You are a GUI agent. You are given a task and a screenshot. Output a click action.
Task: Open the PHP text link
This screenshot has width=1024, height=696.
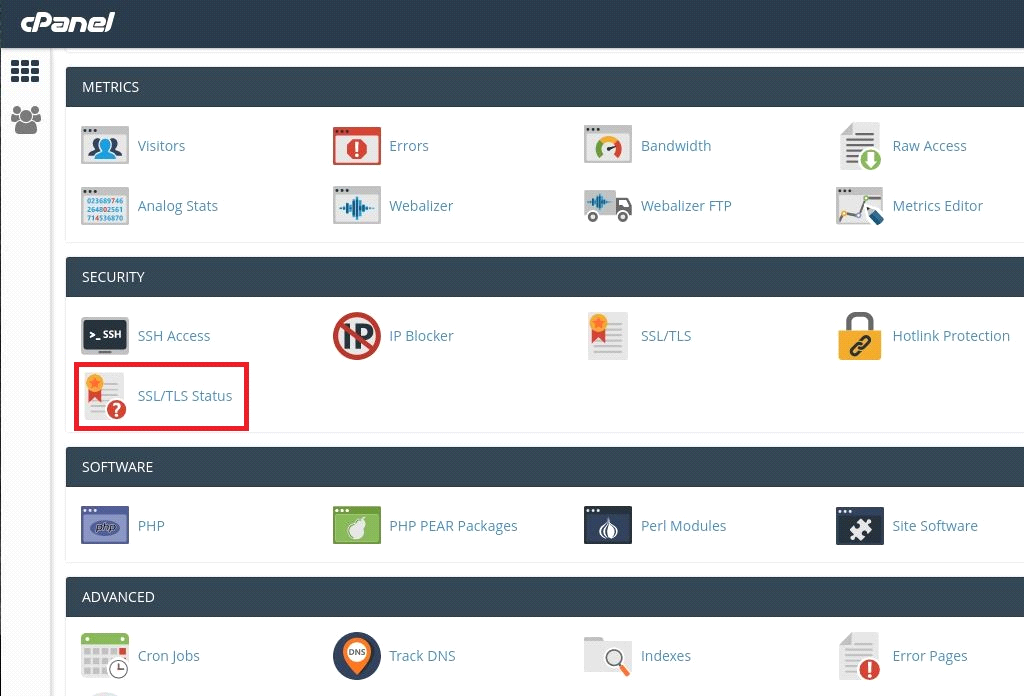[151, 526]
